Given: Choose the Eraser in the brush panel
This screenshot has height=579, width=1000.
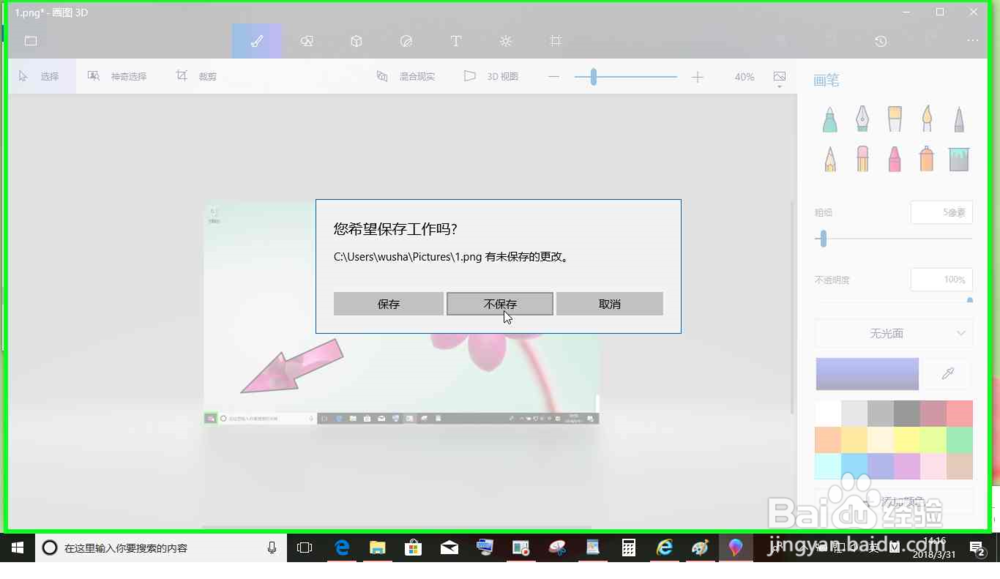Looking at the screenshot, I should (861, 160).
